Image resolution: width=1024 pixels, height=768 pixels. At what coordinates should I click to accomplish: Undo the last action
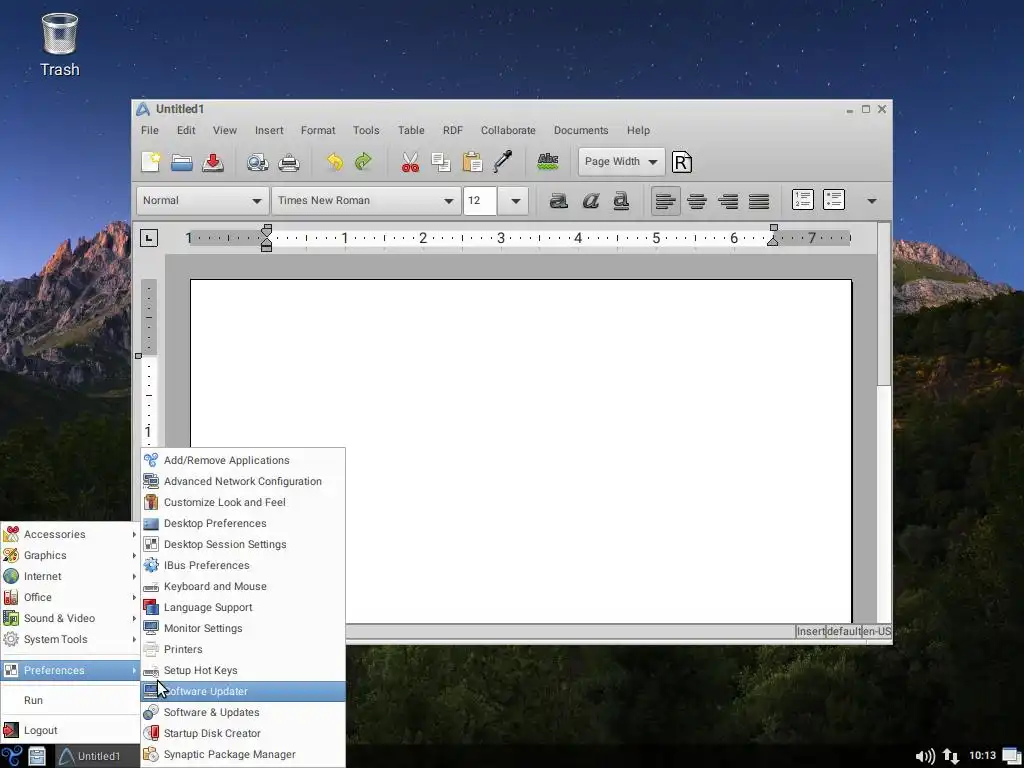point(334,162)
